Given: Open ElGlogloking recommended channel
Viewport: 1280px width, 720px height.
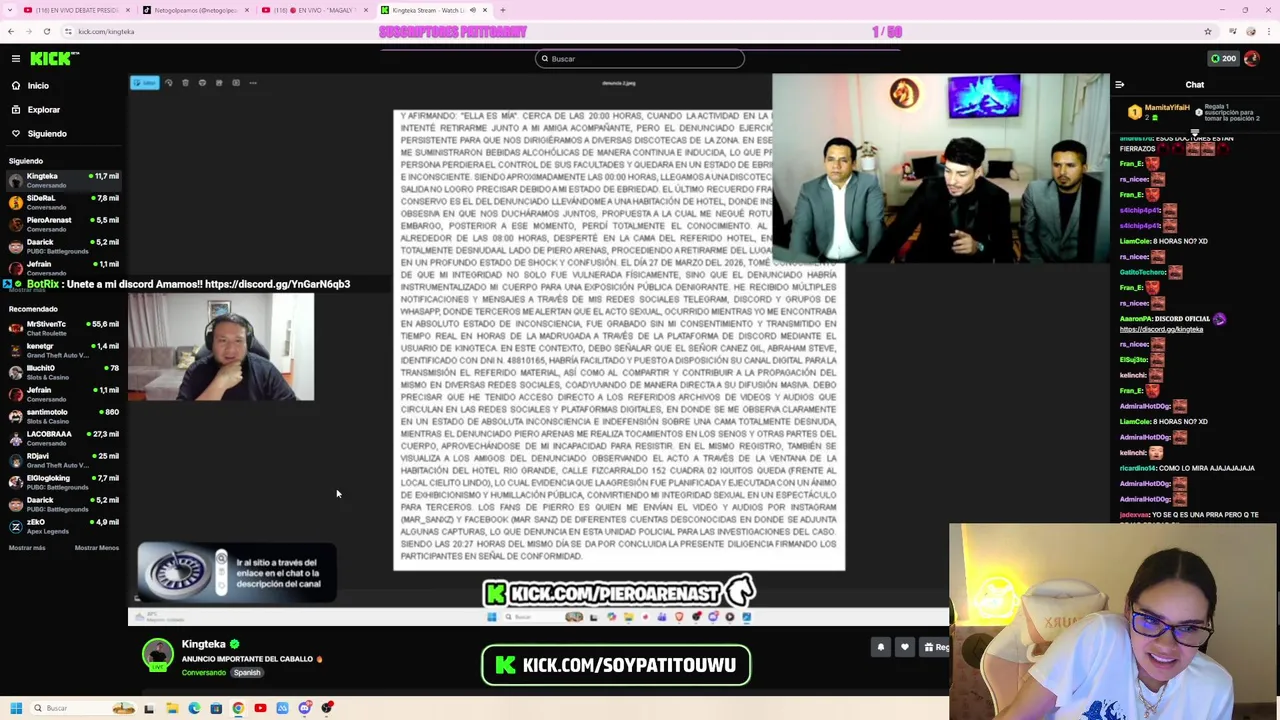Looking at the screenshot, I should pos(62,482).
